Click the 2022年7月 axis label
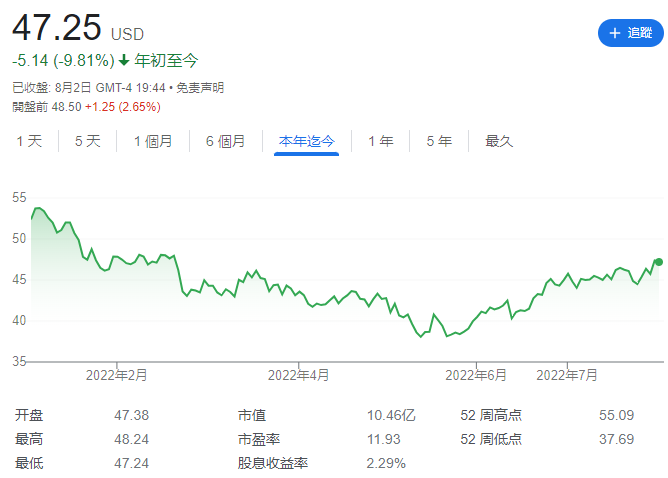The image size is (668, 478). tap(567, 375)
